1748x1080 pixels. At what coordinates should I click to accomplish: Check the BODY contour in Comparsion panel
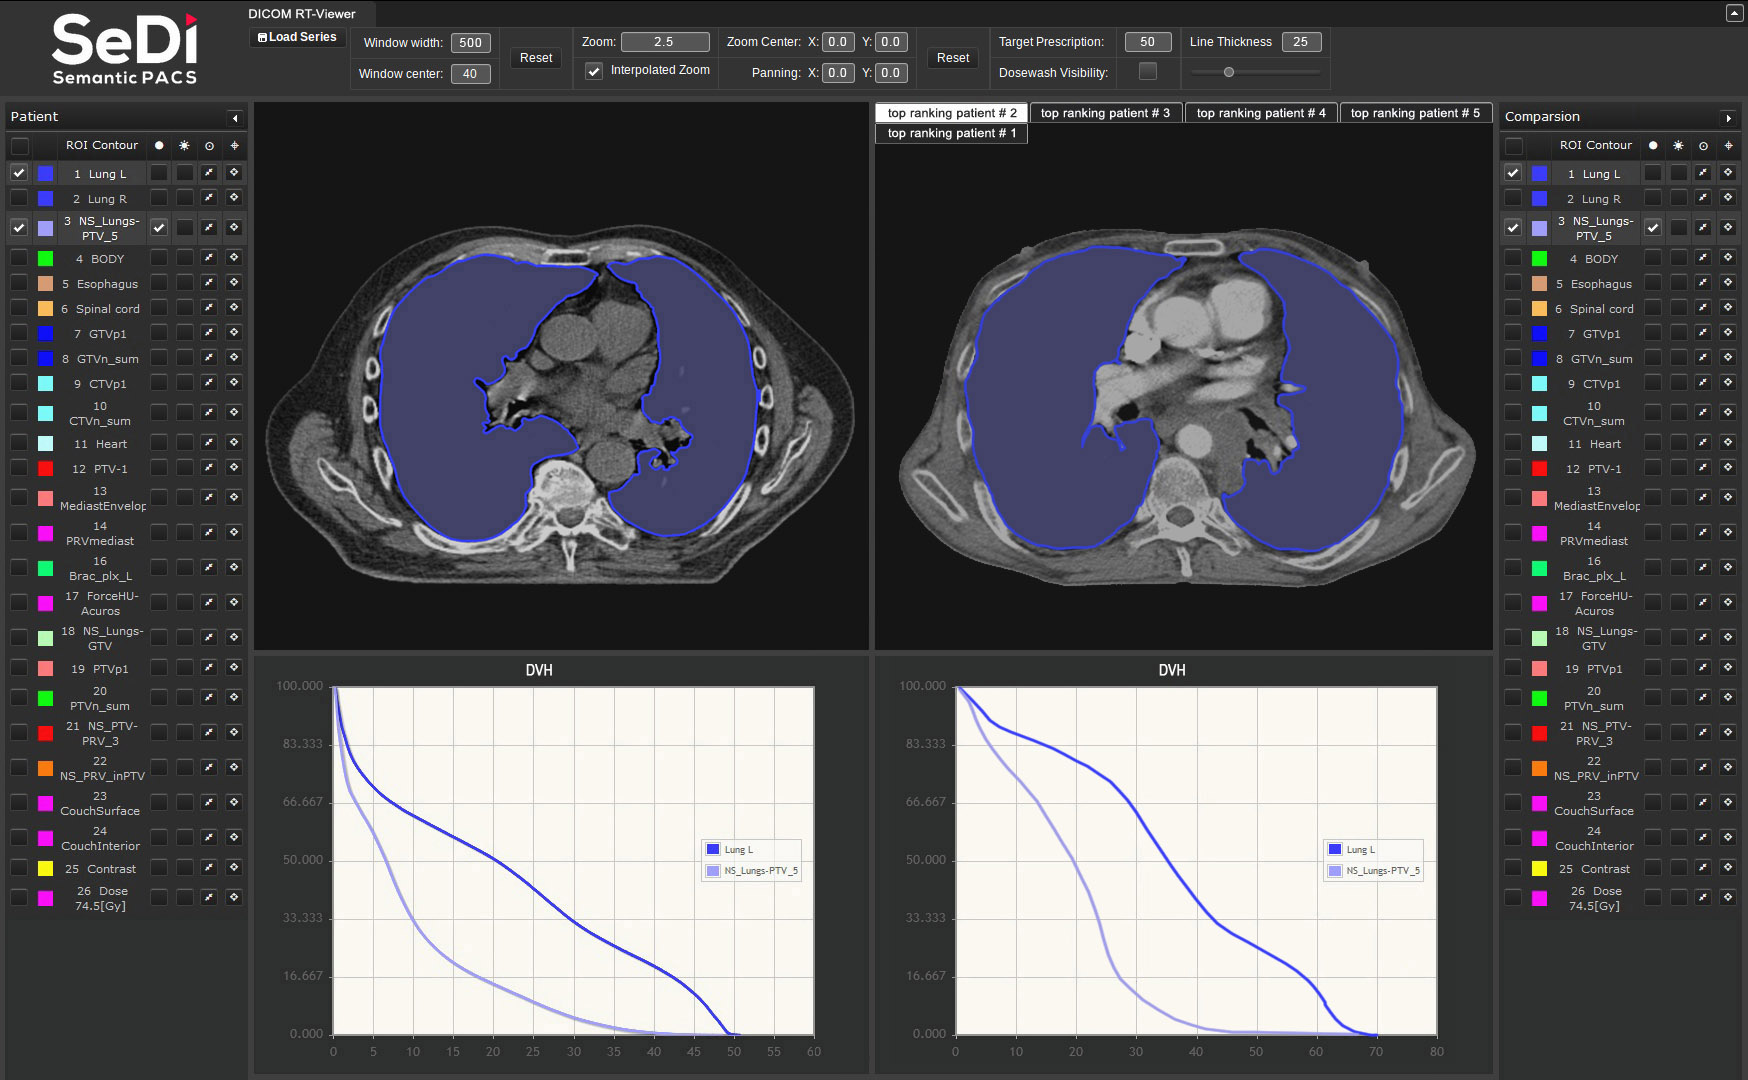coord(1513,258)
